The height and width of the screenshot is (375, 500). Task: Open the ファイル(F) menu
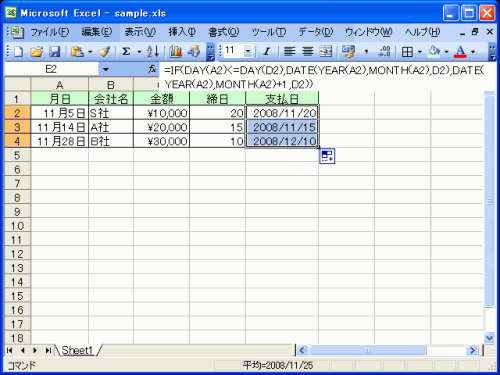[x=50, y=32]
